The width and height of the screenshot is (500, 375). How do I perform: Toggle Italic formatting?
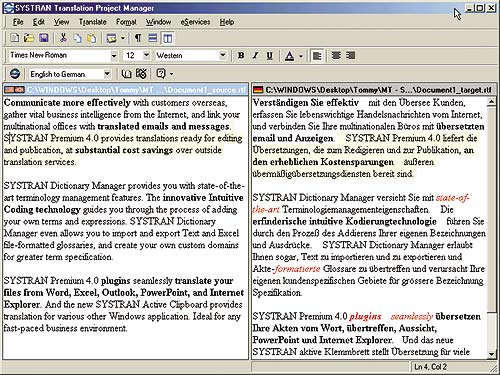click(x=255, y=56)
